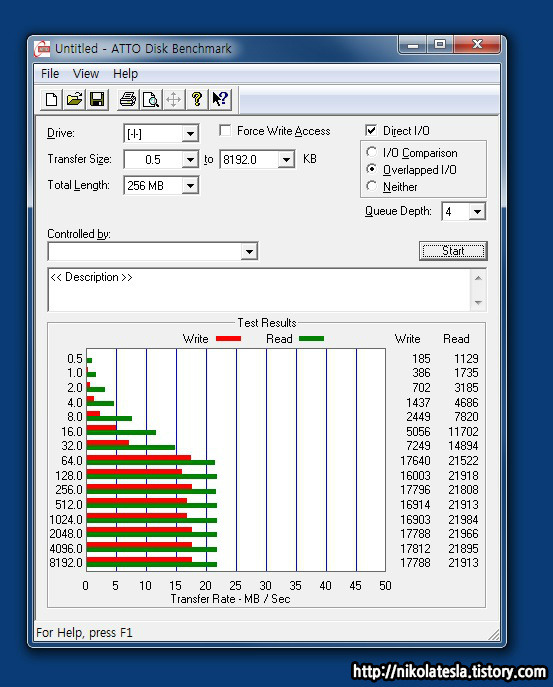Click the Start button
553x687 pixels.
click(453, 251)
